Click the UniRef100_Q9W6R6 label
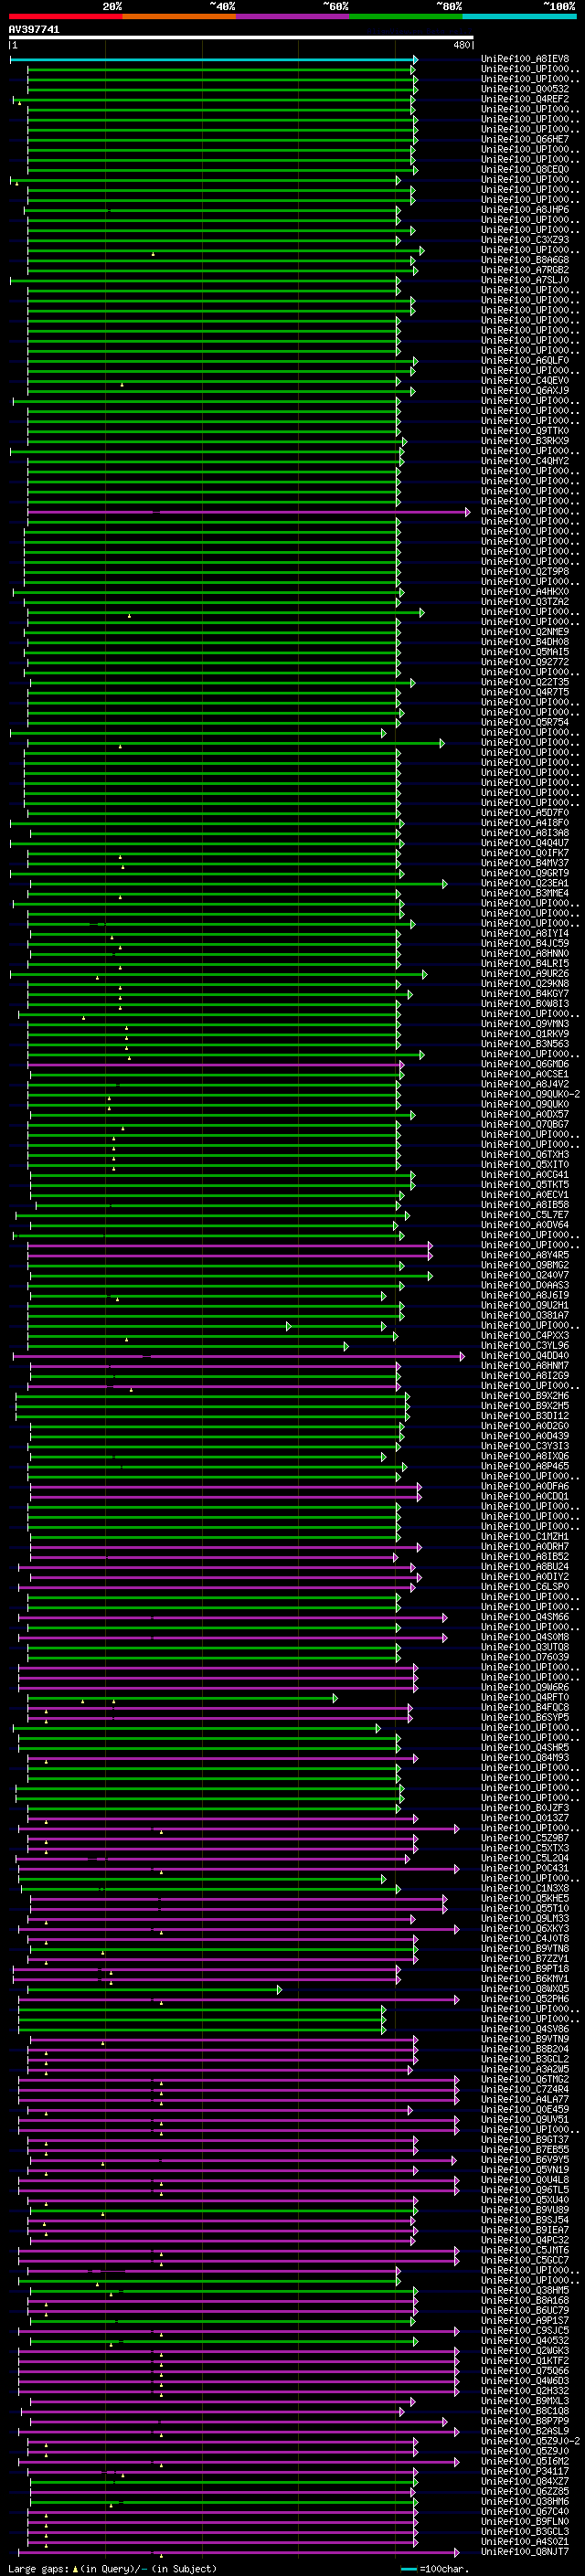Image resolution: width=585 pixels, height=2576 pixels. pyautogui.click(x=525, y=1688)
